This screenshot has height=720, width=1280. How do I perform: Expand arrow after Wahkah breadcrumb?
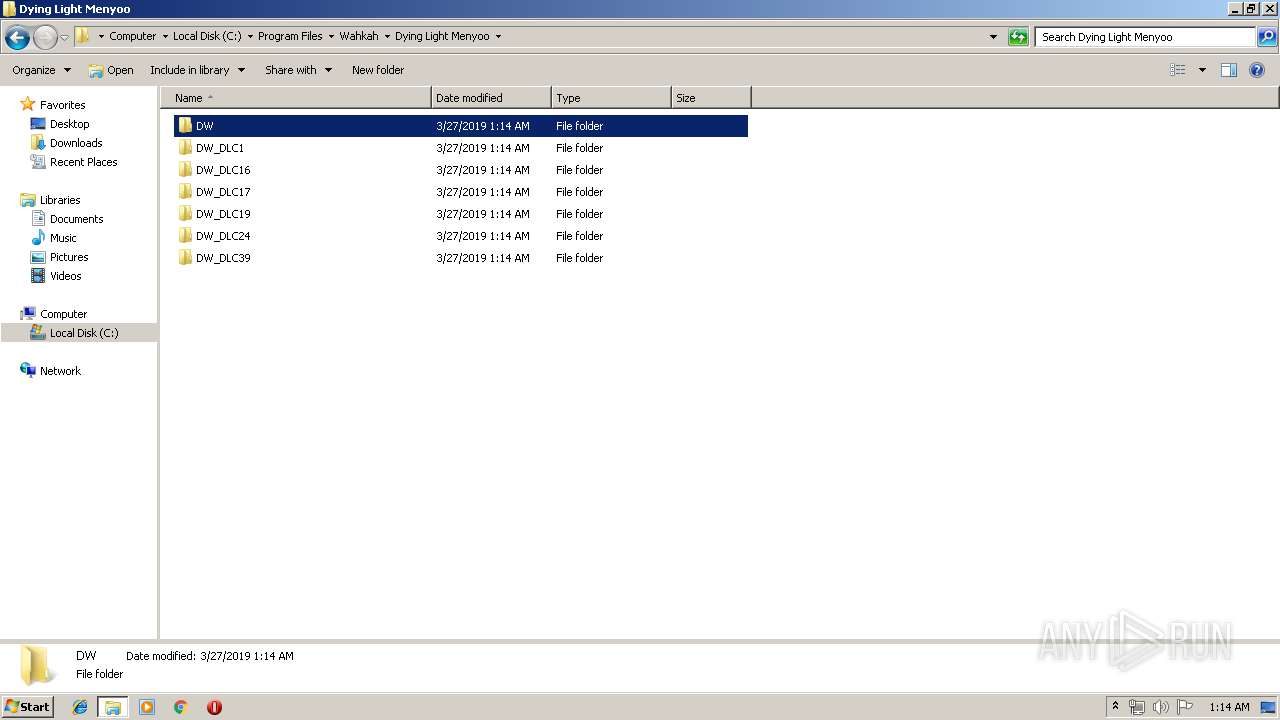pyautogui.click(x=387, y=36)
